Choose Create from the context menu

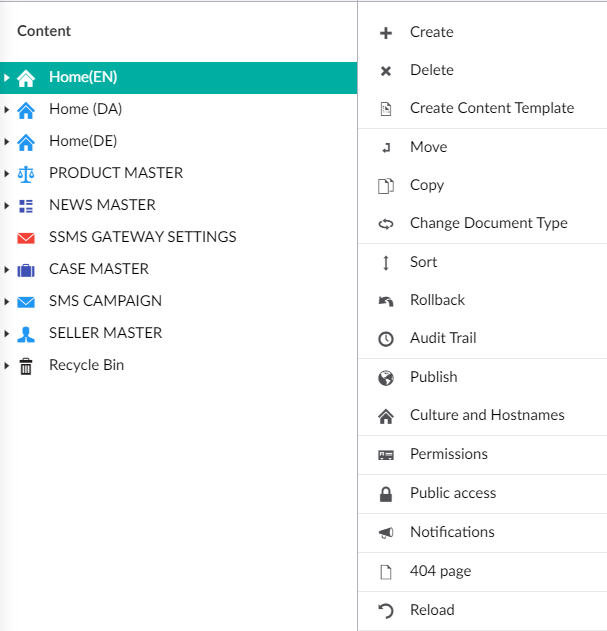(431, 32)
